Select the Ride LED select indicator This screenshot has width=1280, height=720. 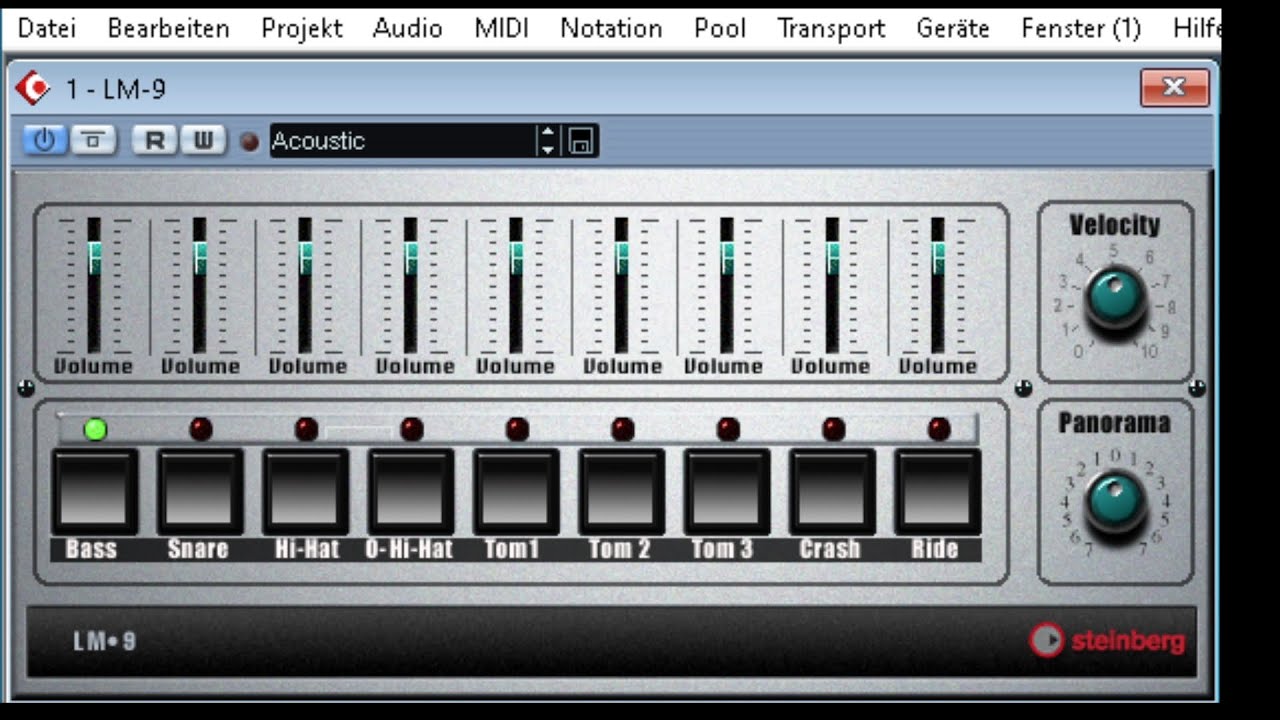(939, 429)
